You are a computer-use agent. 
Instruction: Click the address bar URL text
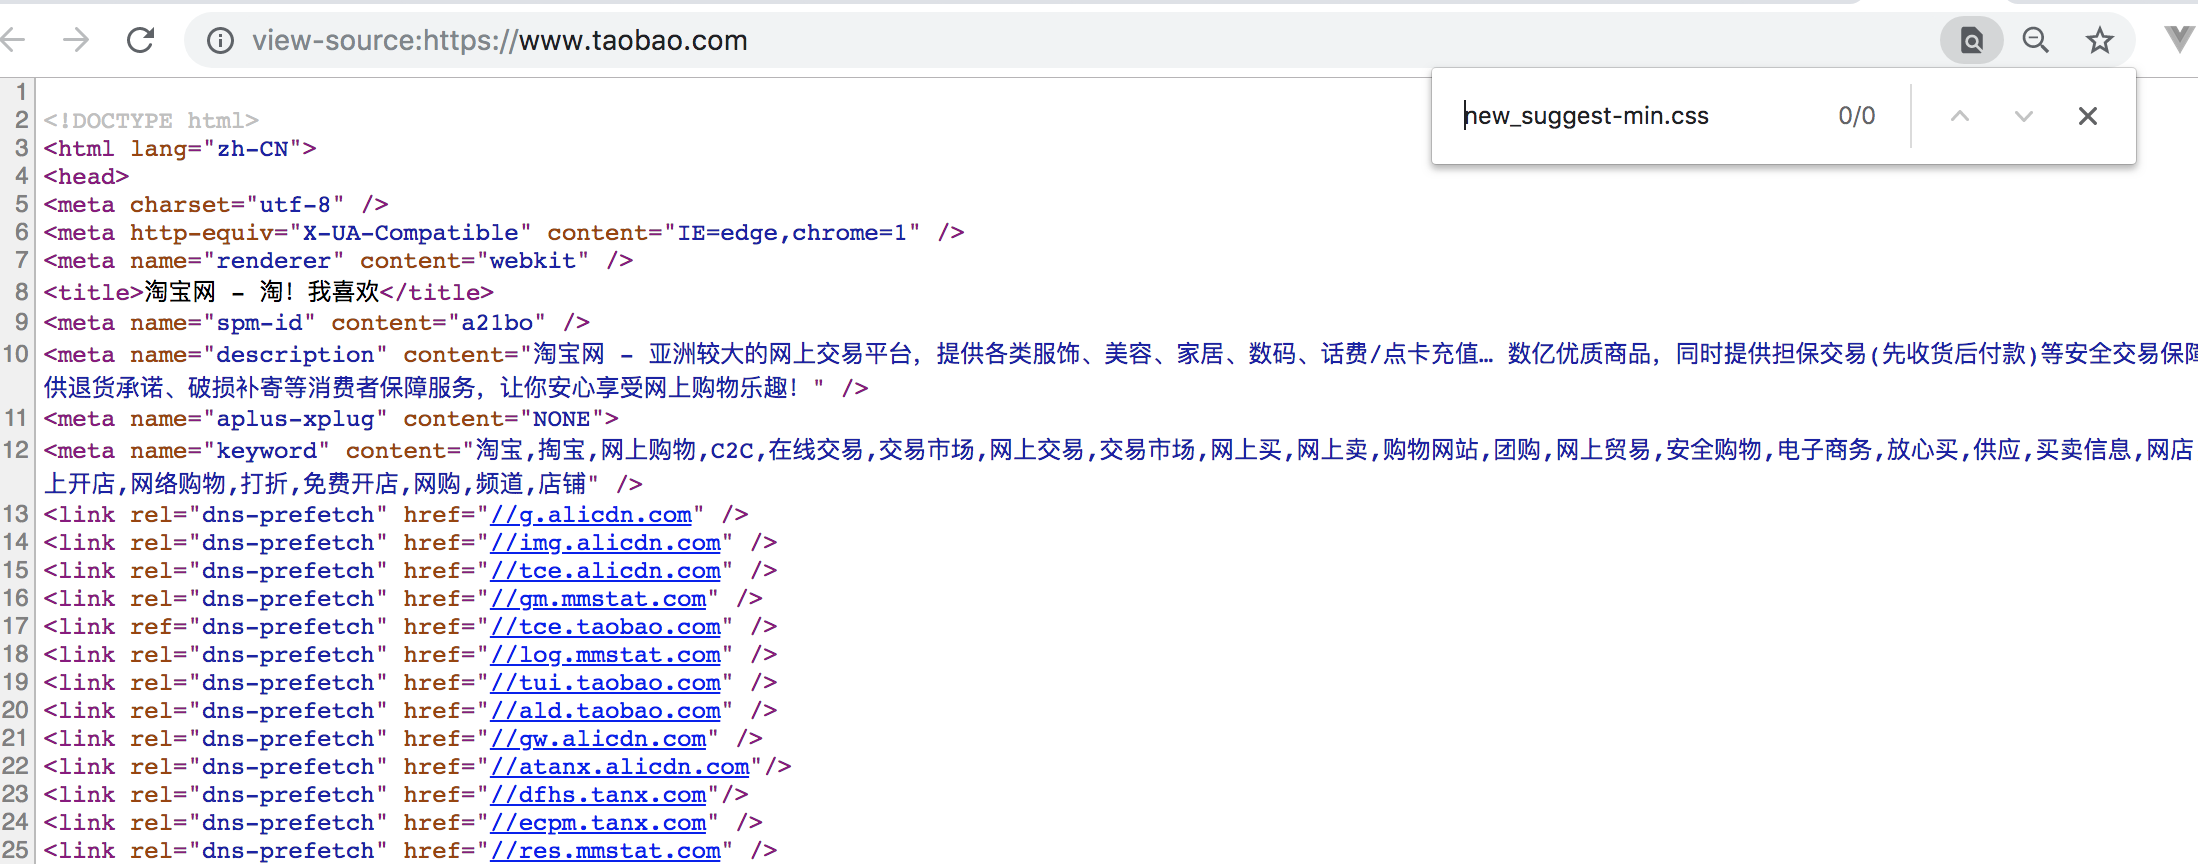coord(500,40)
